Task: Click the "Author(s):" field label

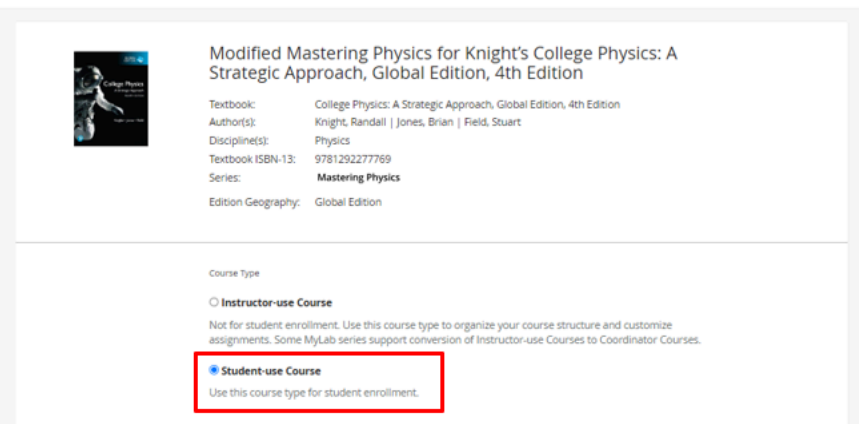Action: [x=231, y=122]
